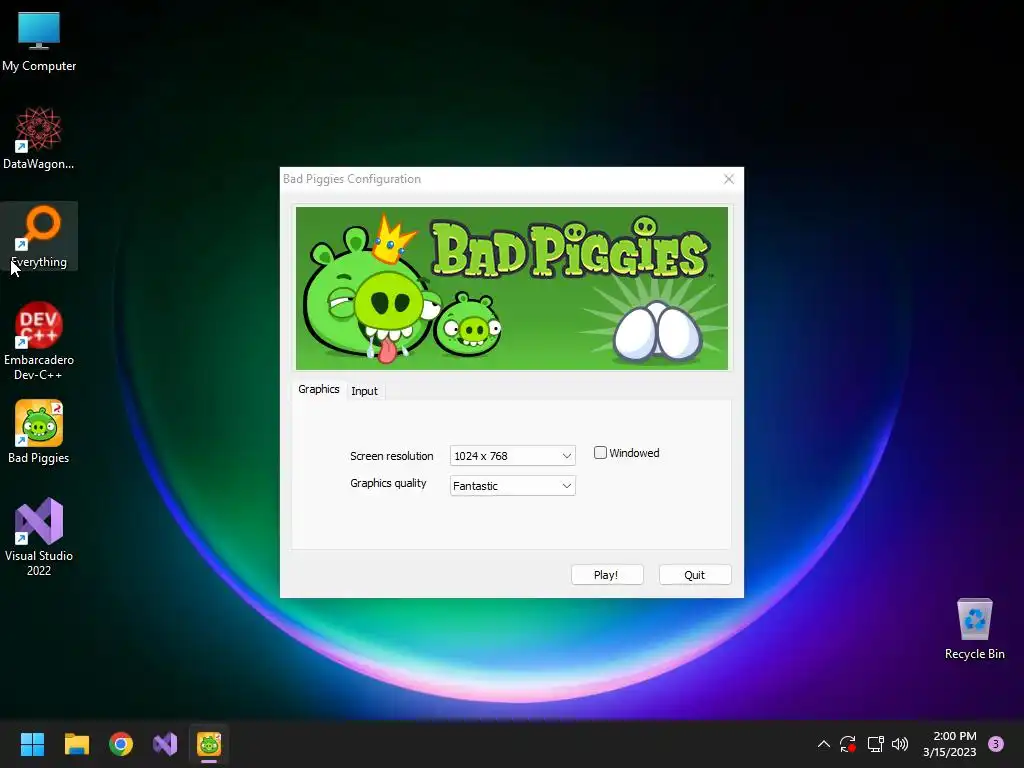Switch to the Input tab
This screenshot has height=768, width=1024.
pyautogui.click(x=364, y=391)
